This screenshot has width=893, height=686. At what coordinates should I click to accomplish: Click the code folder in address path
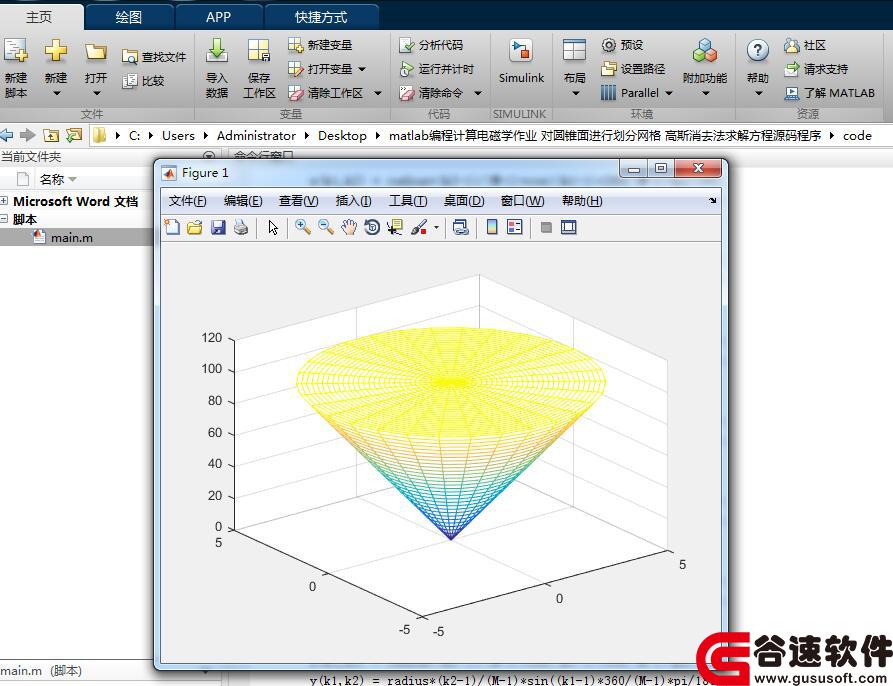click(857, 135)
